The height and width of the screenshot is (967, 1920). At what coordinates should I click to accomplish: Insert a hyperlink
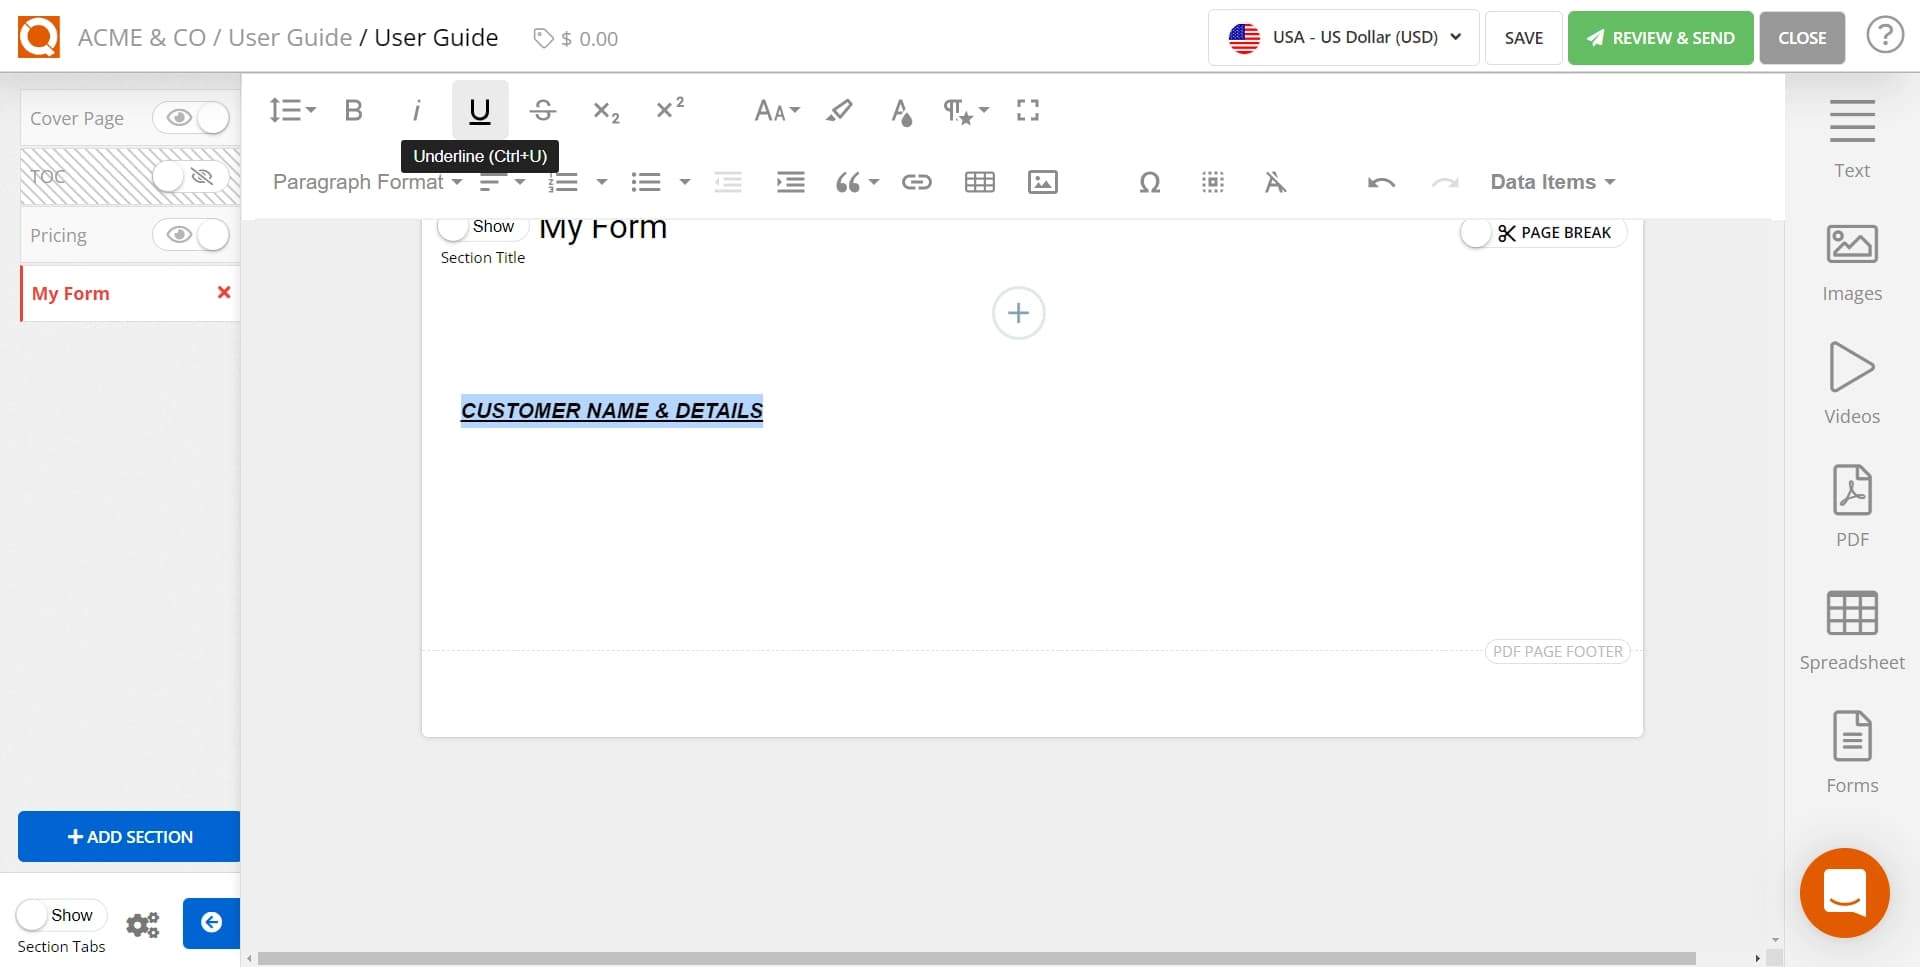(x=917, y=182)
